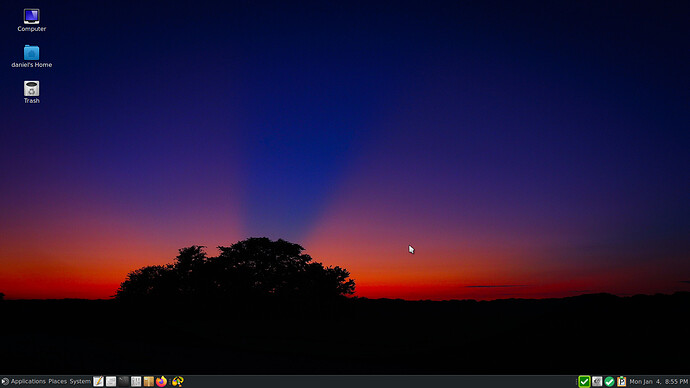690x388 pixels.
Task: Click the gray volume speaker tray icon
Action: [x=597, y=381]
